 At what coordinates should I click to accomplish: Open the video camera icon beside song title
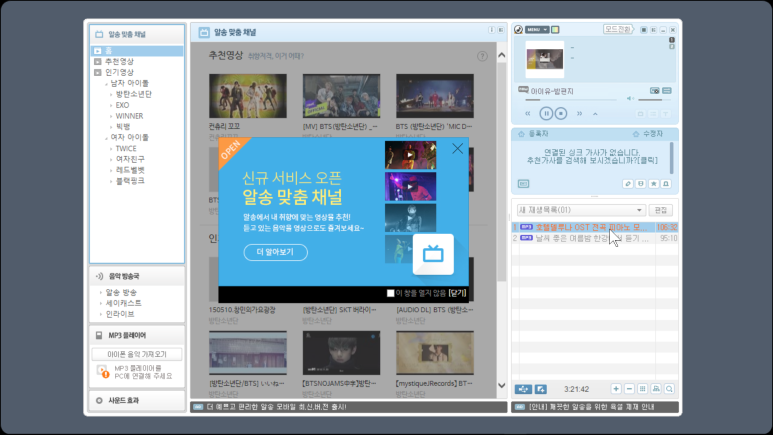655,91
